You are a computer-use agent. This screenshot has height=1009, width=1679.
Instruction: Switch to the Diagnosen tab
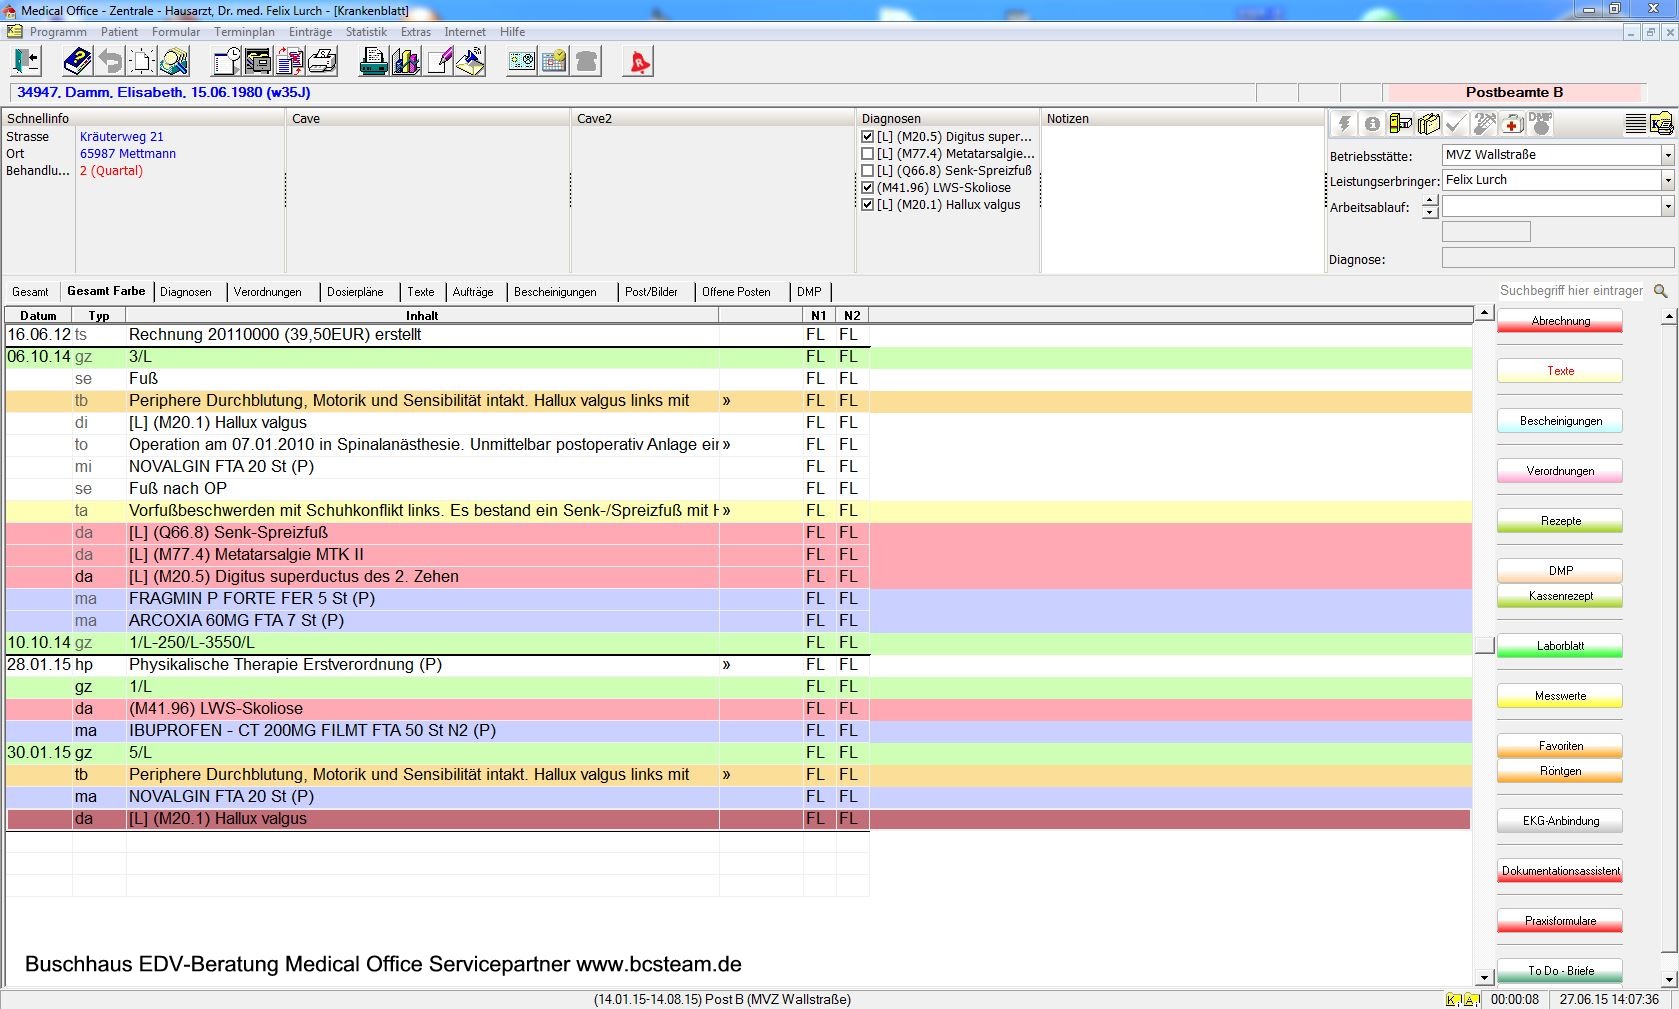pyautogui.click(x=186, y=292)
